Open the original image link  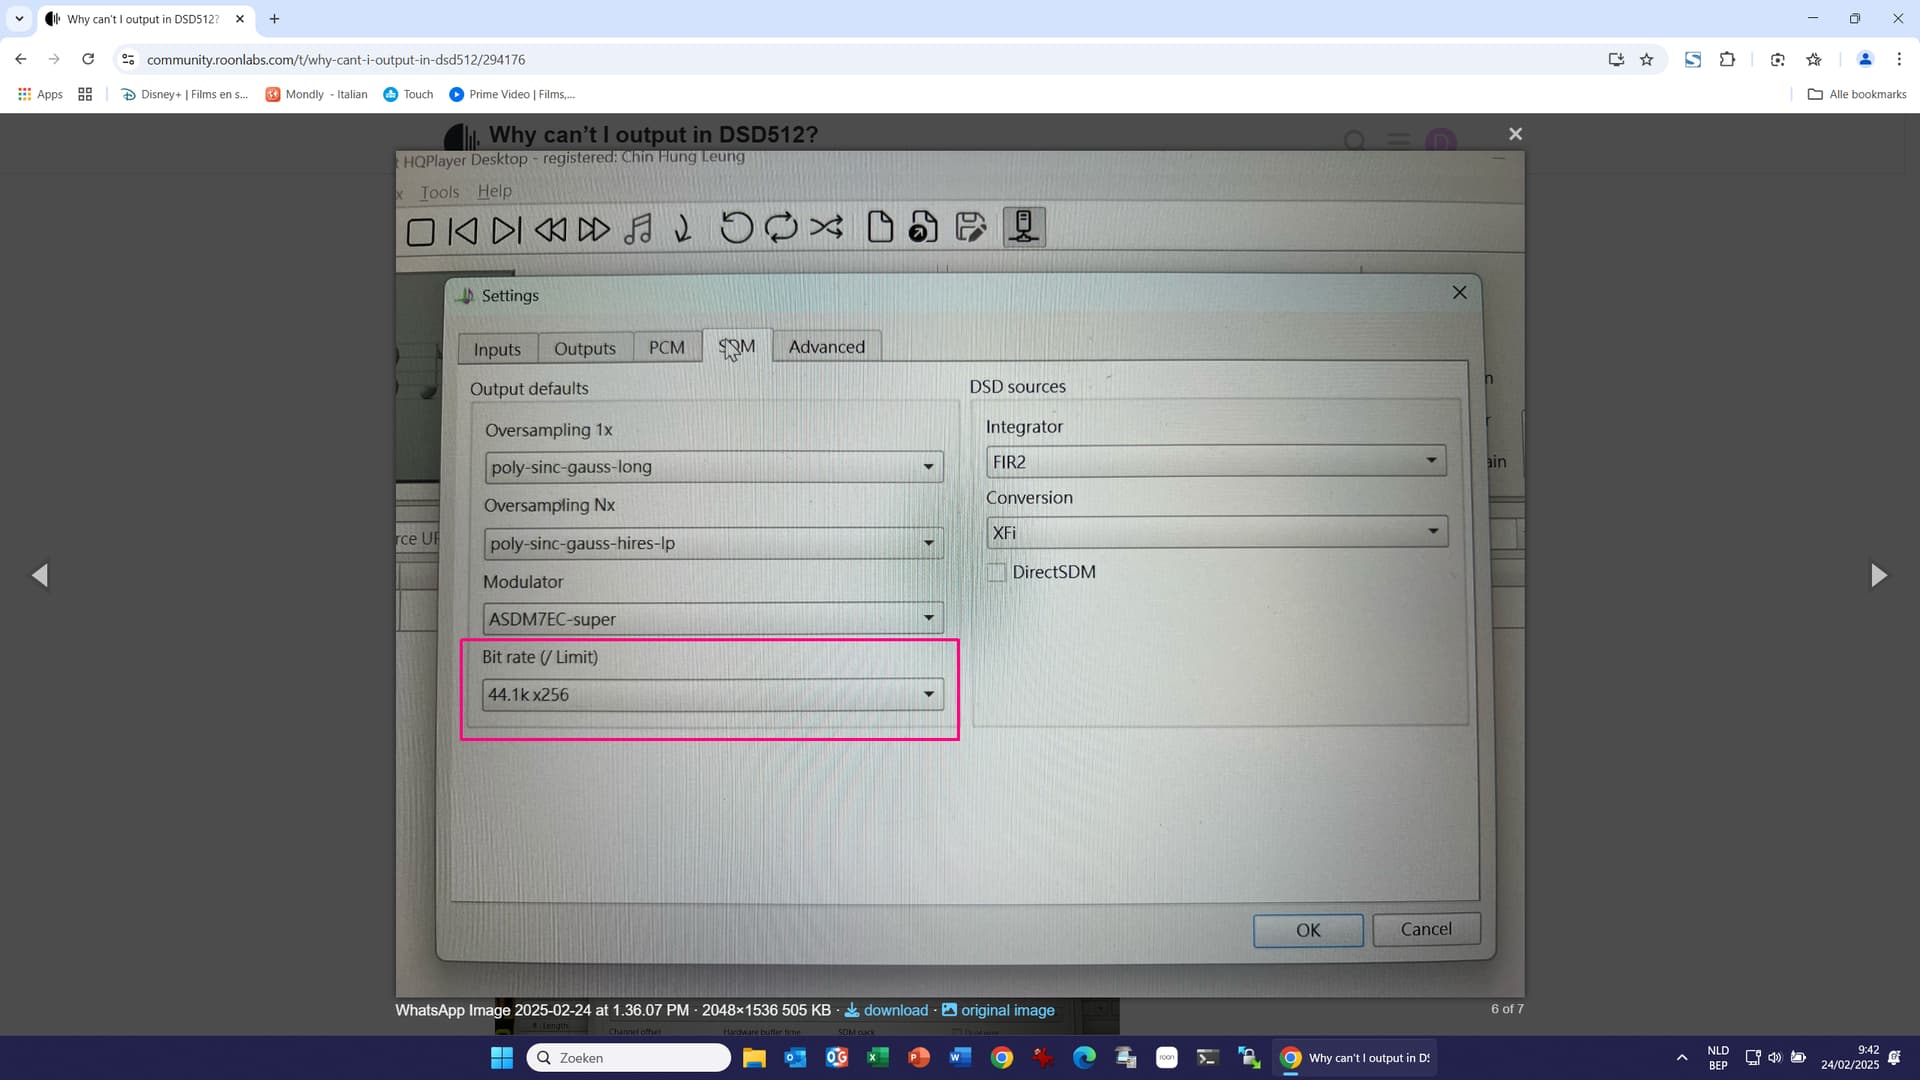[x=998, y=1010]
